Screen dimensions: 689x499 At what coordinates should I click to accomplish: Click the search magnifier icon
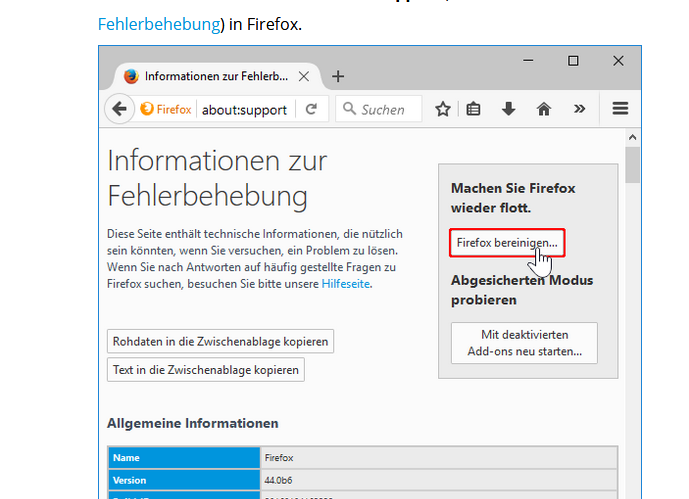(349, 108)
